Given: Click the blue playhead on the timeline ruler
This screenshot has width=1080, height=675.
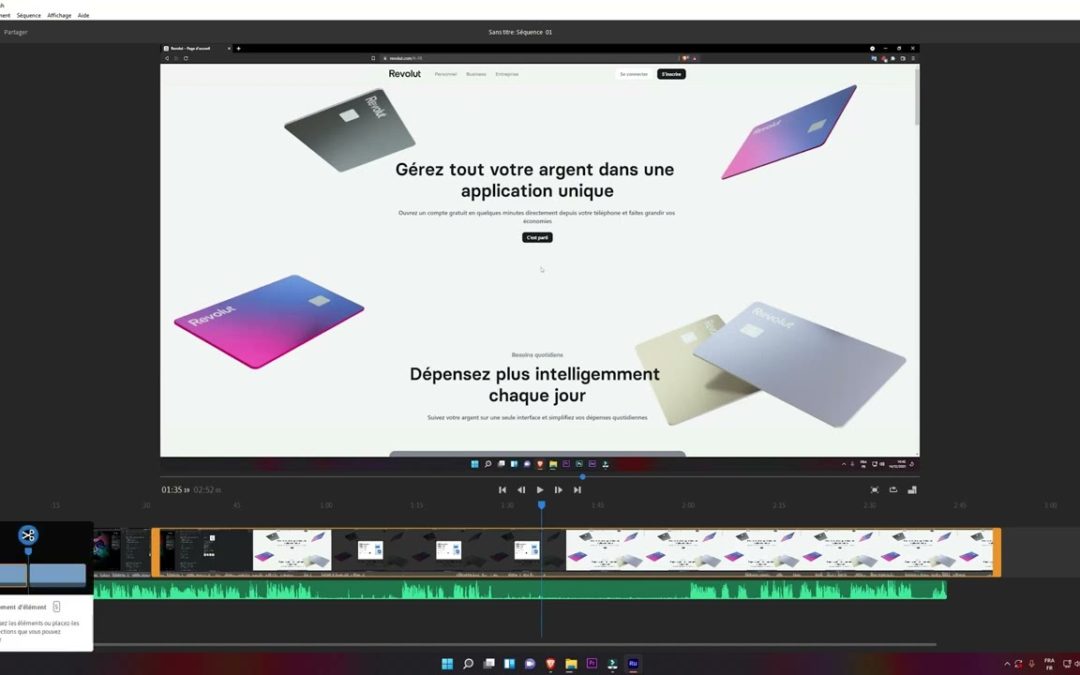Looking at the screenshot, I should coord(541,505).
